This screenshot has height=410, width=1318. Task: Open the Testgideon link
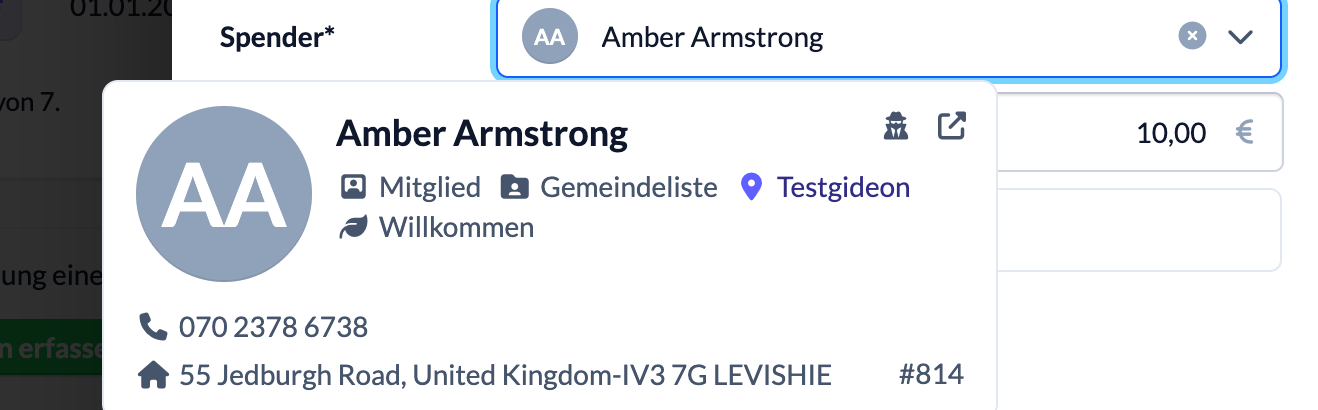click(843, 187)
